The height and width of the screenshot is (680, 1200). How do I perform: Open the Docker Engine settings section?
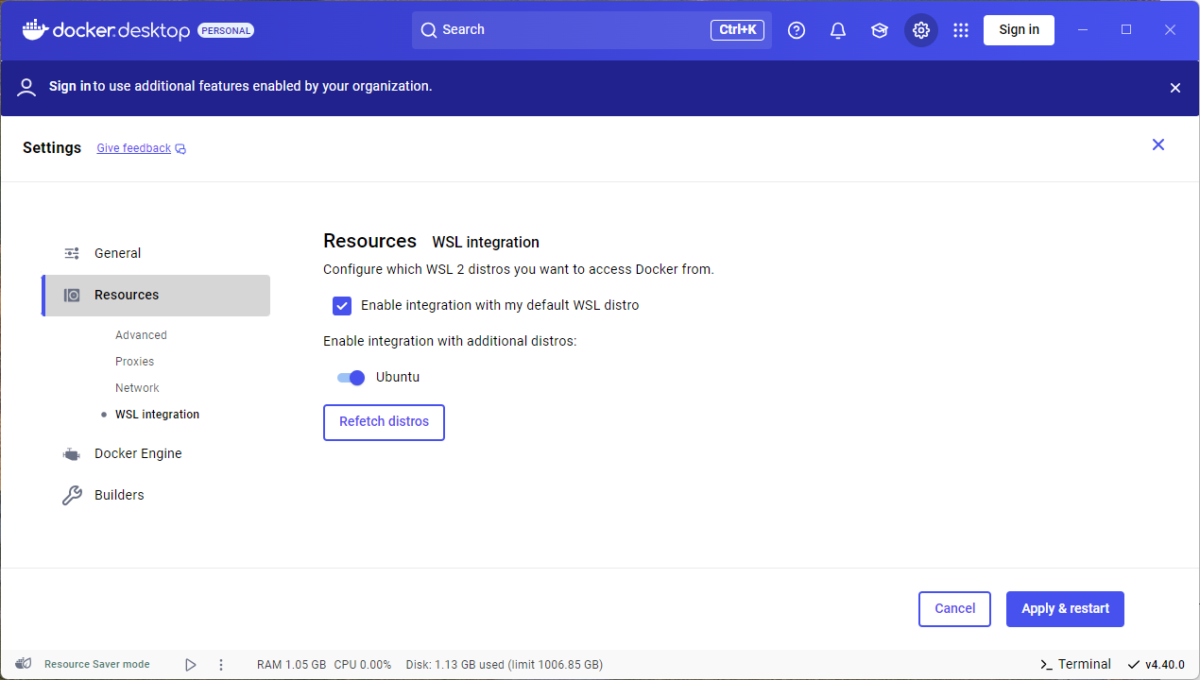pyautogui.click(x=139, y=453)
